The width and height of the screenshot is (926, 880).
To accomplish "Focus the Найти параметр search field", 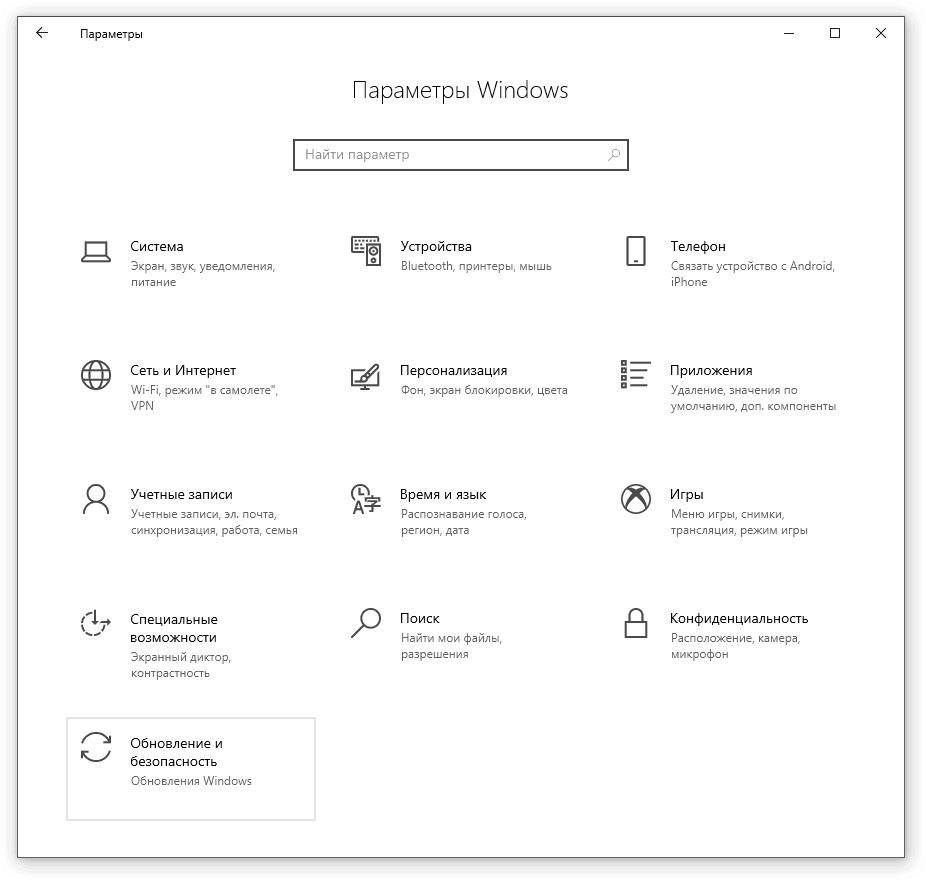I will tap(461, 155).
